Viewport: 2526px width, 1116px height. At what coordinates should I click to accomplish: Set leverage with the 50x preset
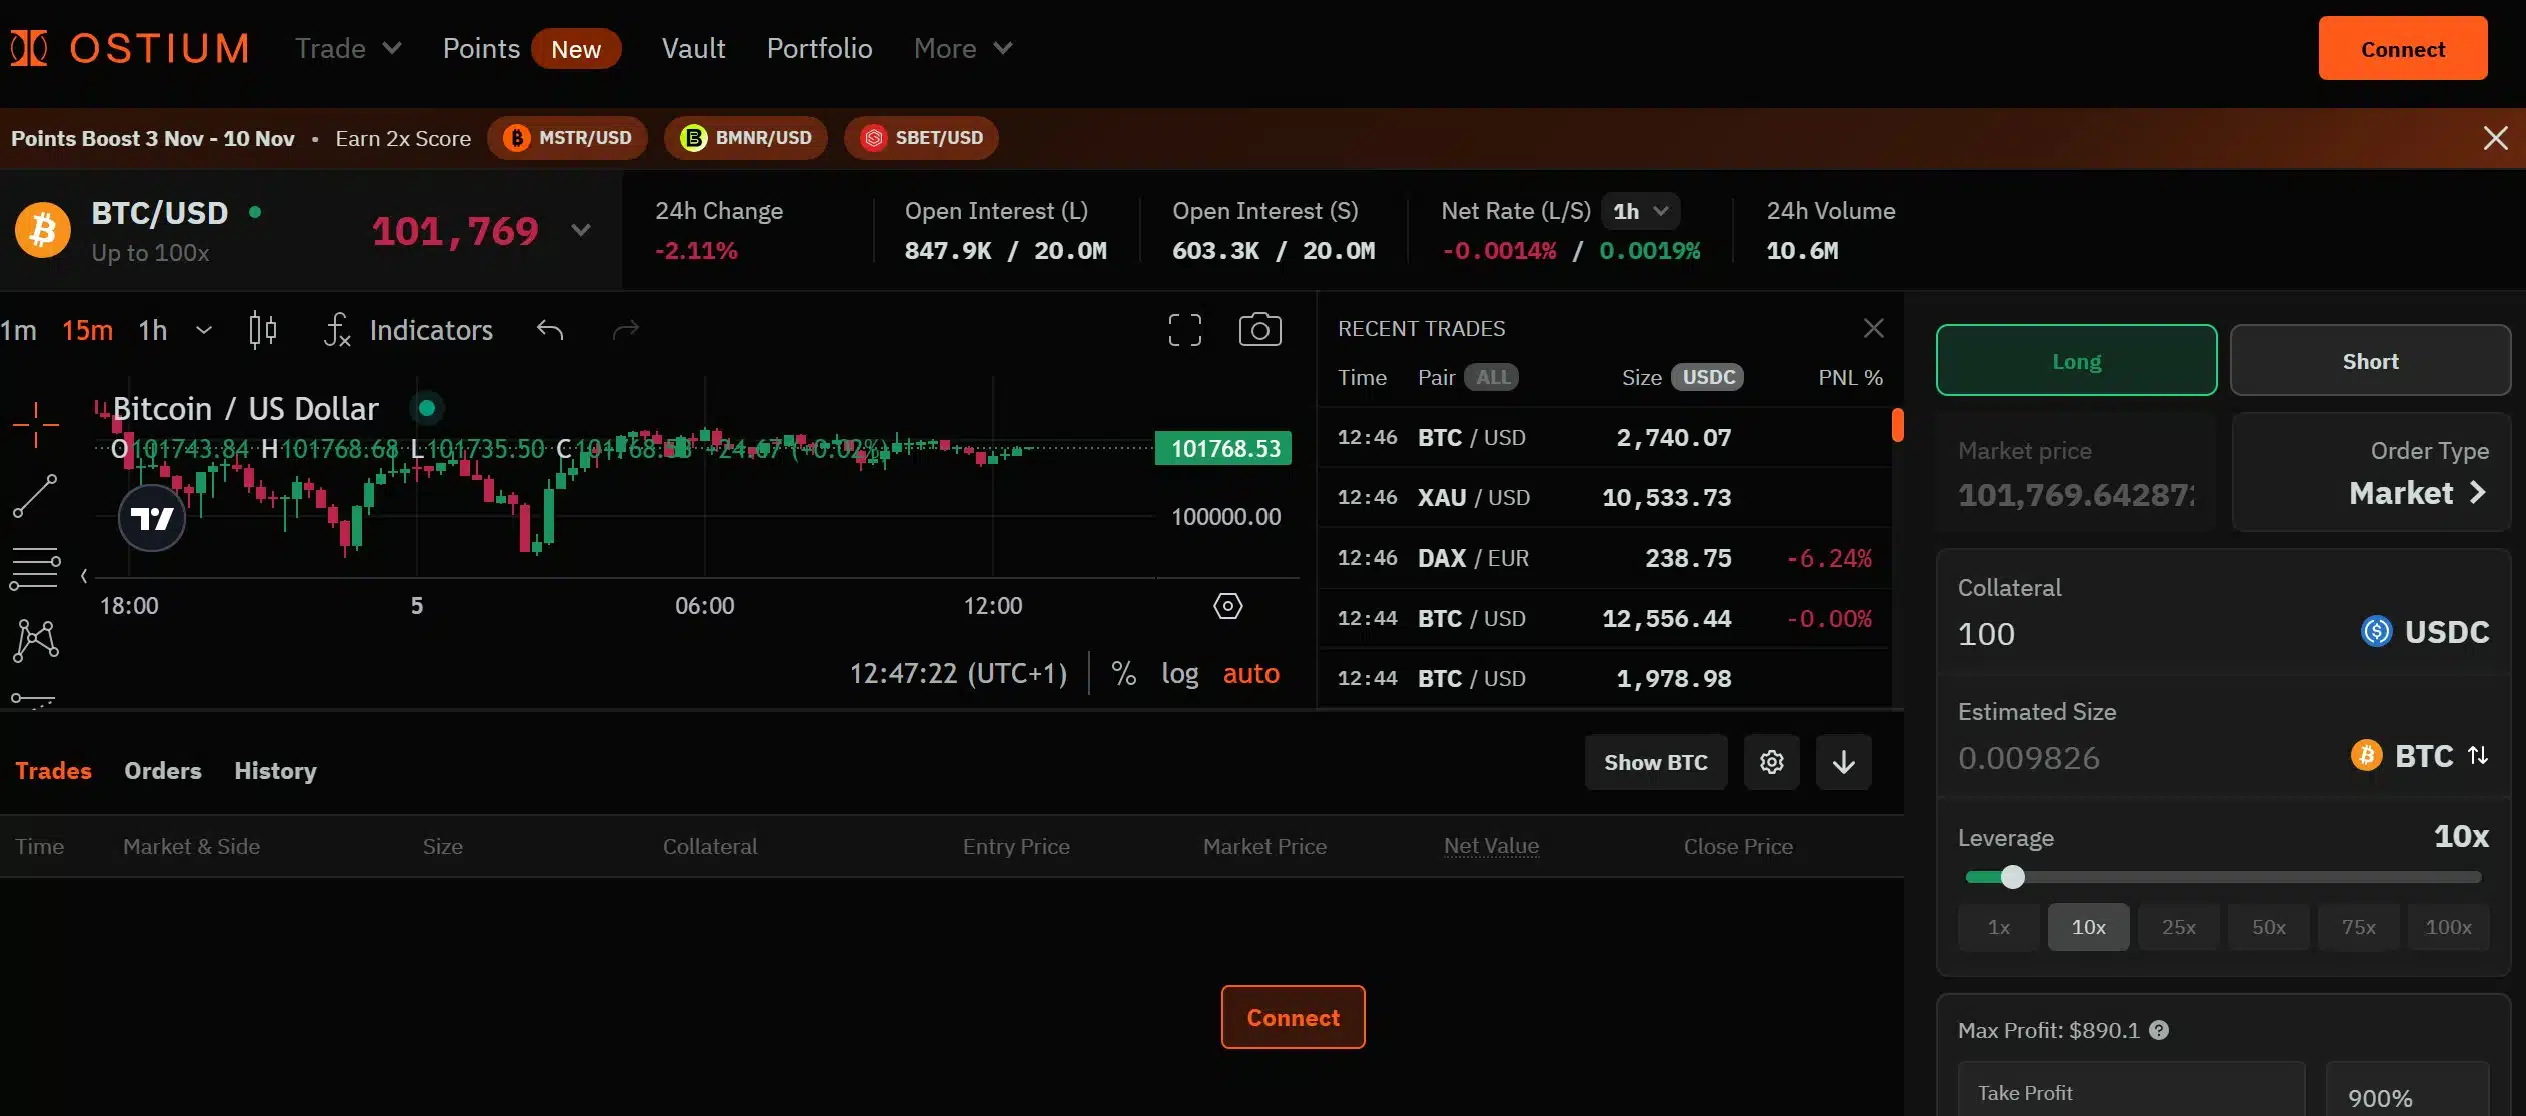(2268, 927)
